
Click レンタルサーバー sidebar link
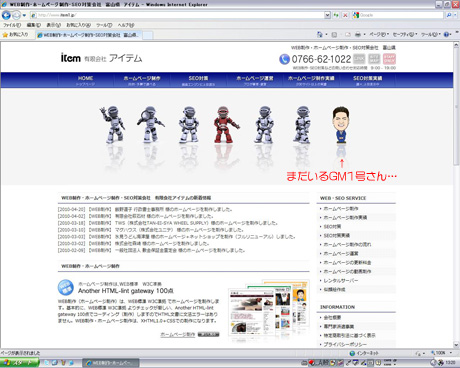click(341, 280)
